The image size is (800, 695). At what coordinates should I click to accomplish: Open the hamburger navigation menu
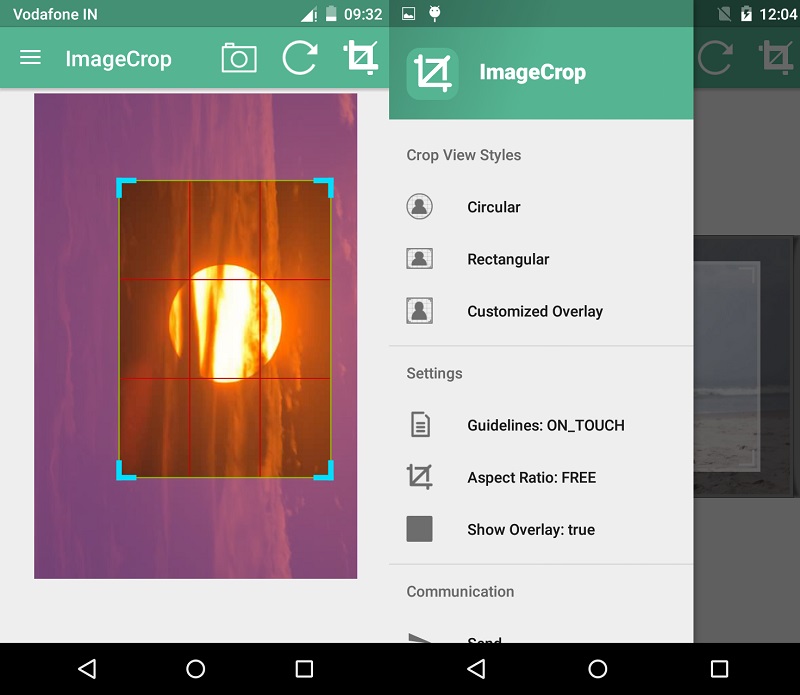click(x=31, y=58)
